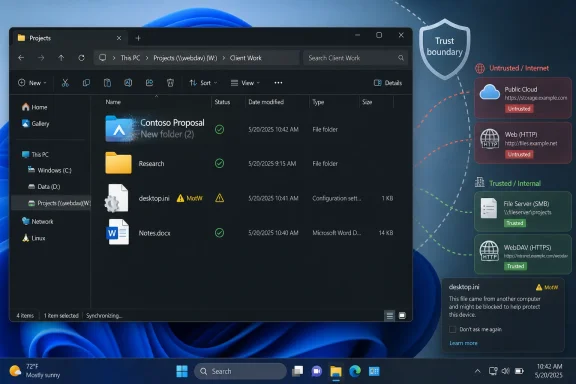The width and height of the screenshot is (576, 384).
Task: Click the Delete trash icon in the toolbar
Action: (170, 83)
